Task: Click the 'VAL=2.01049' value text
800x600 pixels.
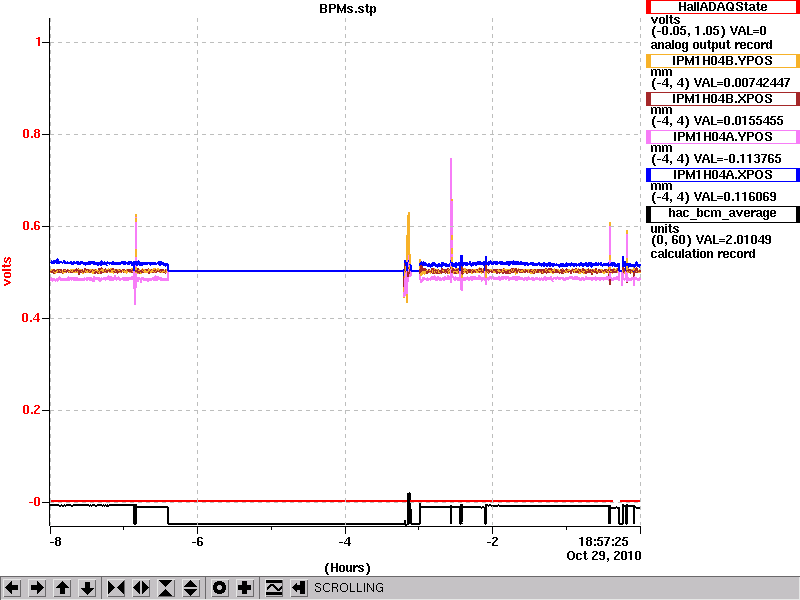Action: point(735,240)
